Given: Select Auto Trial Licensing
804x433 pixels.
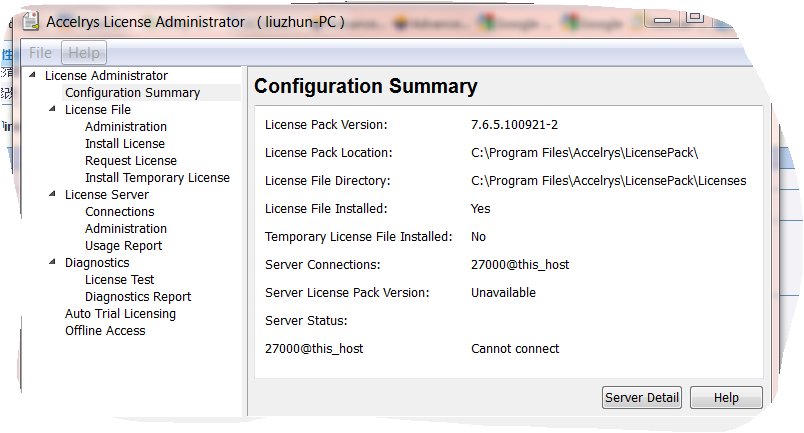Looking at the screenshot, I should point(120,314).
